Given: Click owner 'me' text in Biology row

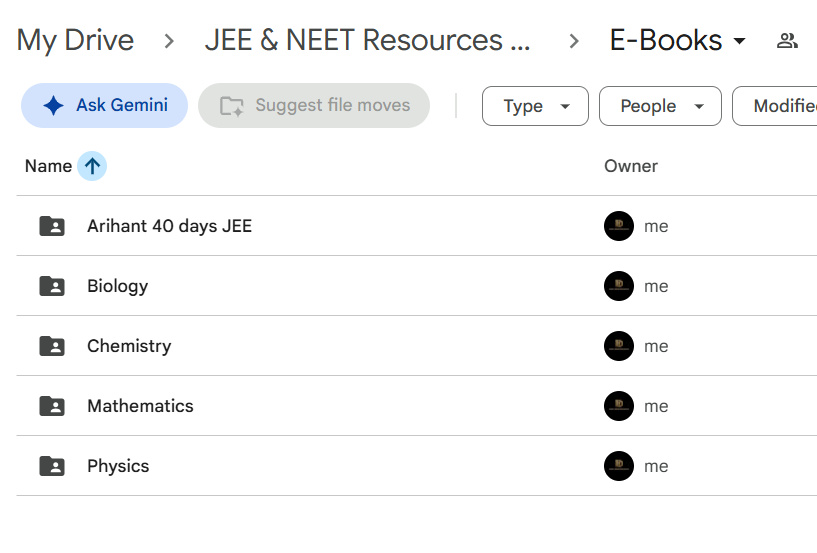Looking at the screenshot, I should pos(656,286).
